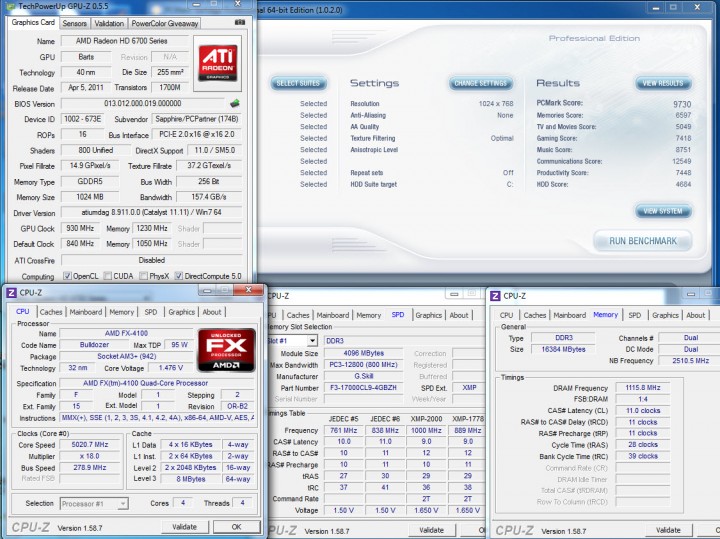Select the CPU tab in the CPU-Z CPU window

pyautogui.click(x=22, y=311)
